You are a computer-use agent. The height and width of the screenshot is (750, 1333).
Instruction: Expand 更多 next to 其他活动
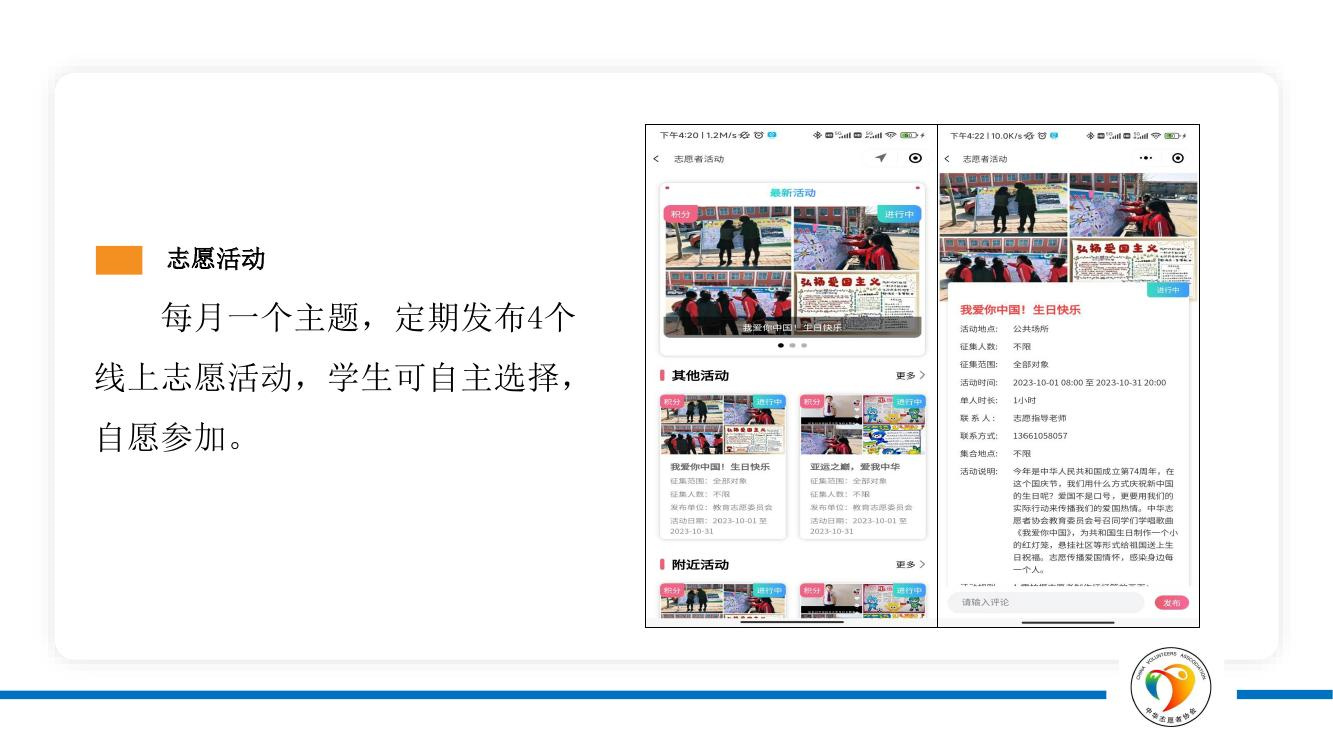click(x=911, y=376)
